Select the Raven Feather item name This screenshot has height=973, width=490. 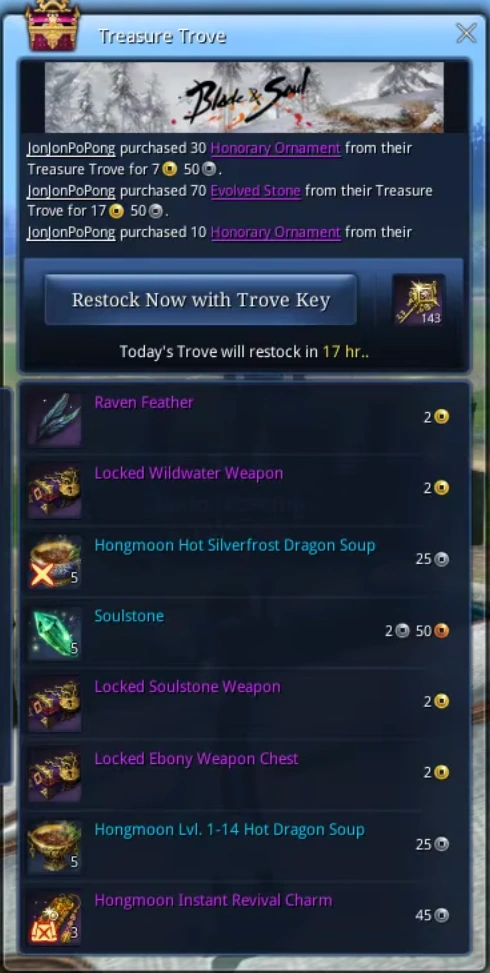pos(144,402)
